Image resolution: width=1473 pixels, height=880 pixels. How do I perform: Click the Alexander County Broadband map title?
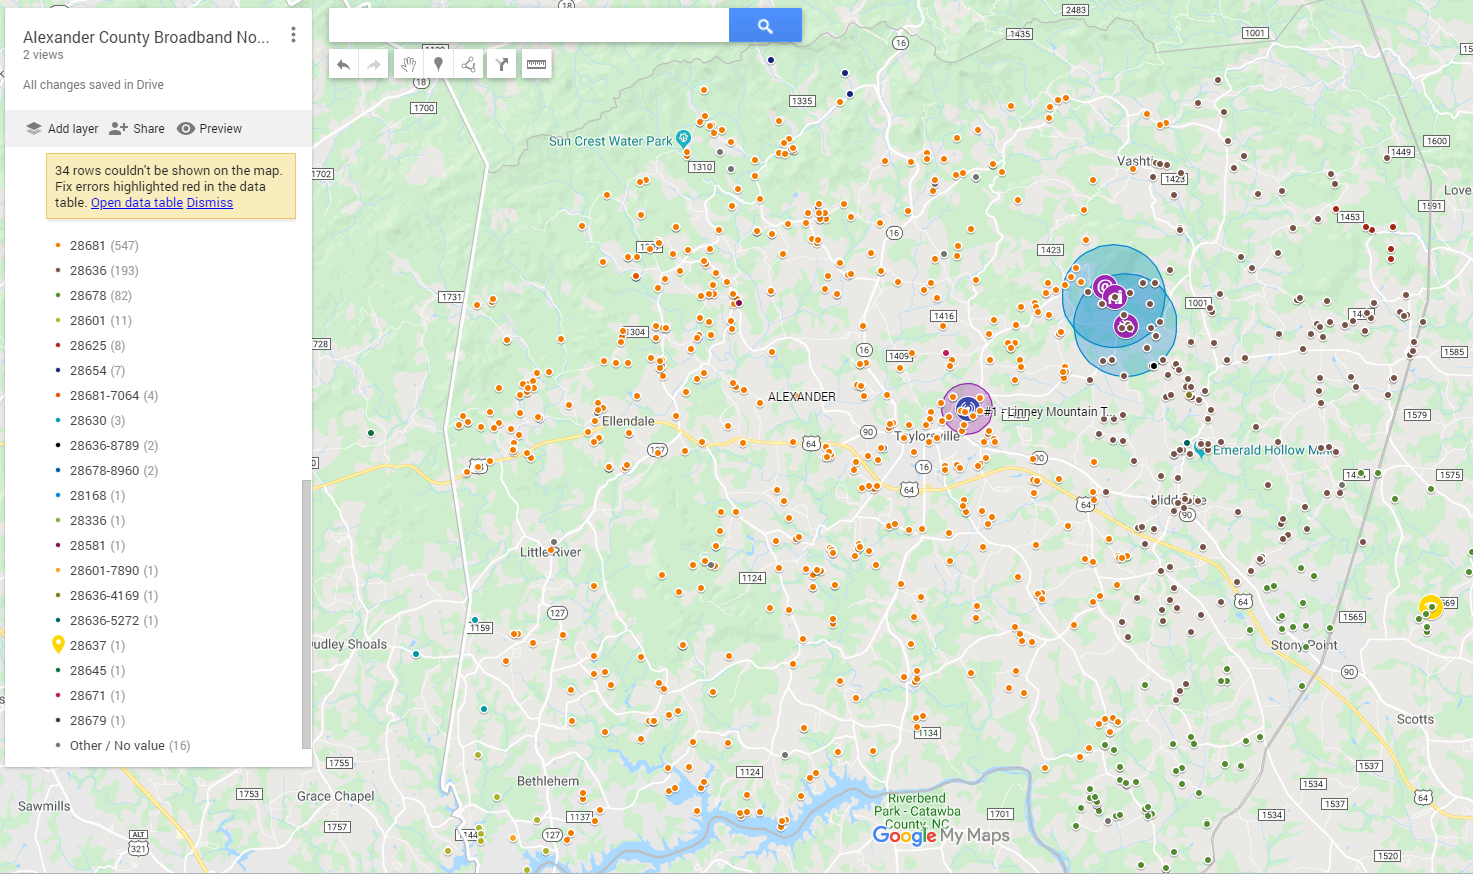point(146,37)
